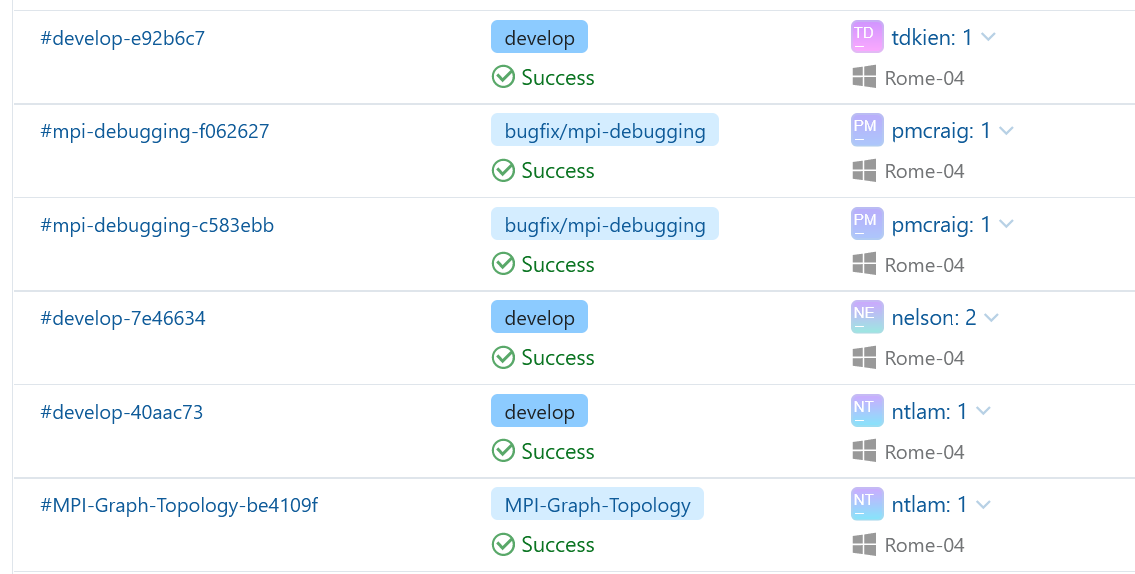This screenshot has height=574, width=1135.
Task: Expand pmcraig changes in mpi-debugging-f062627 row
Action: pyautogui.click(x=1006, y=131)
